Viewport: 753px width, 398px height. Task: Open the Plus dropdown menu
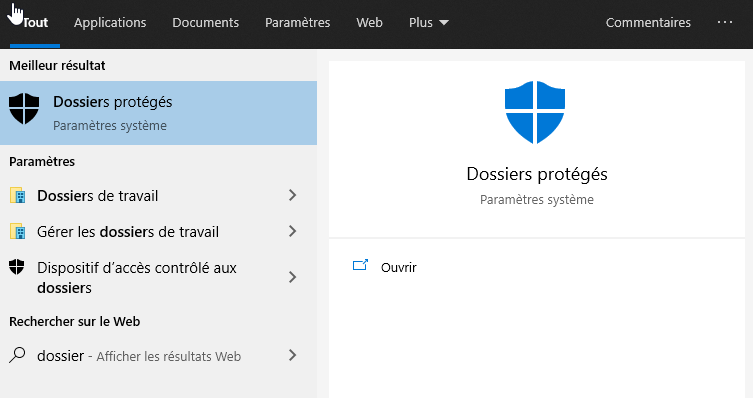pyautogui.click(x=428, y=23)
